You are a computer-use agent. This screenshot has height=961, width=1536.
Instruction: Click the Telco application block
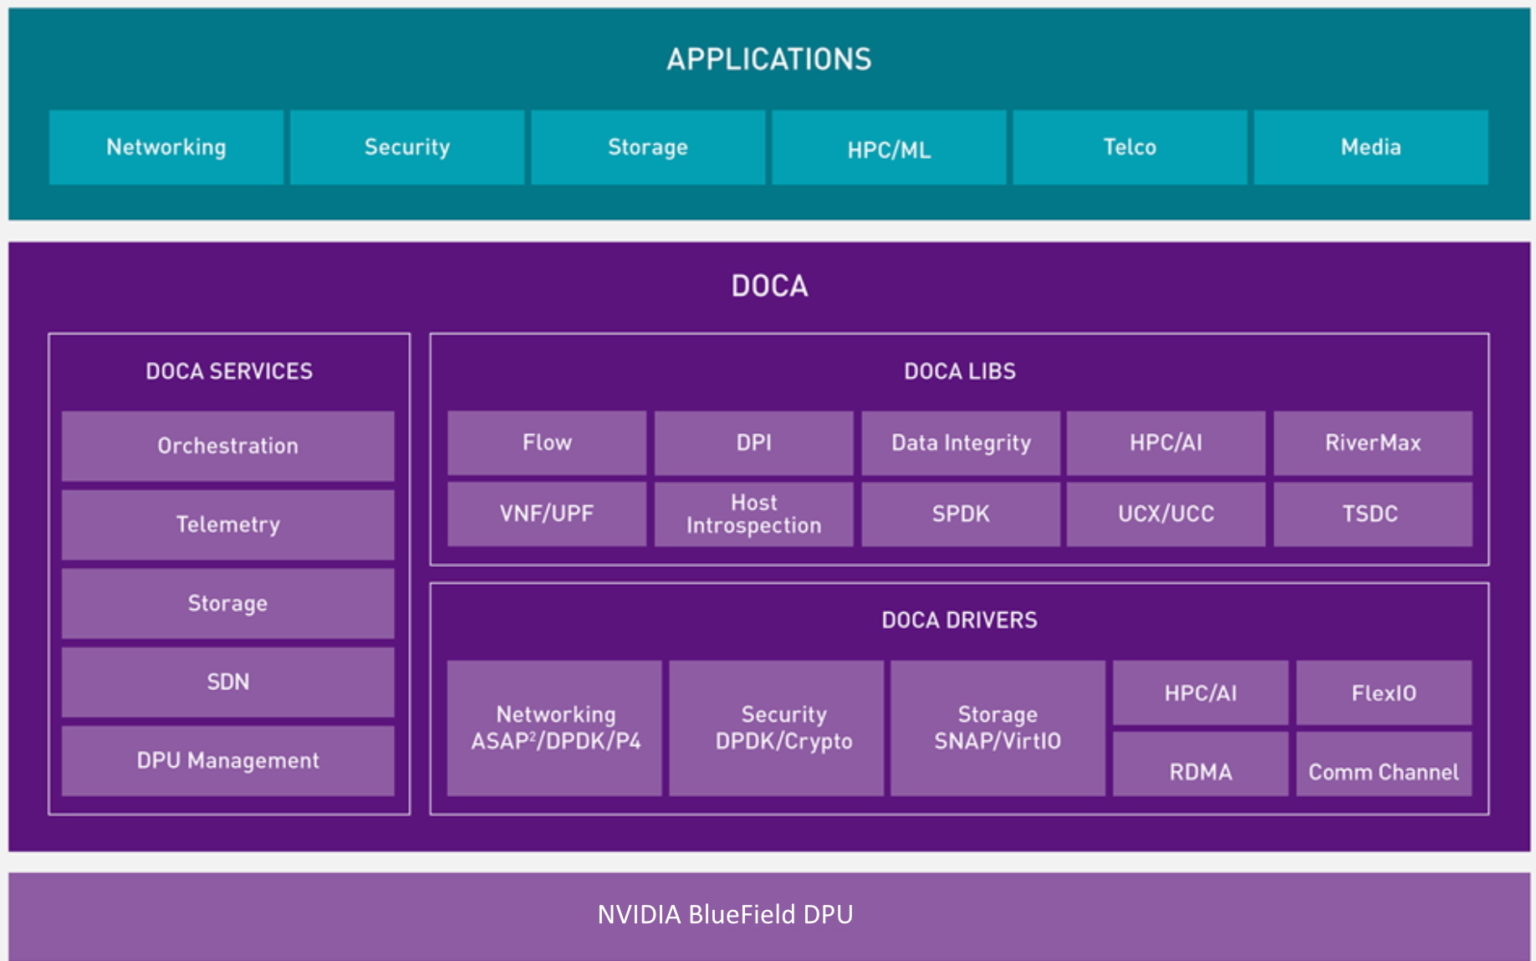[x=1130, y=147]
